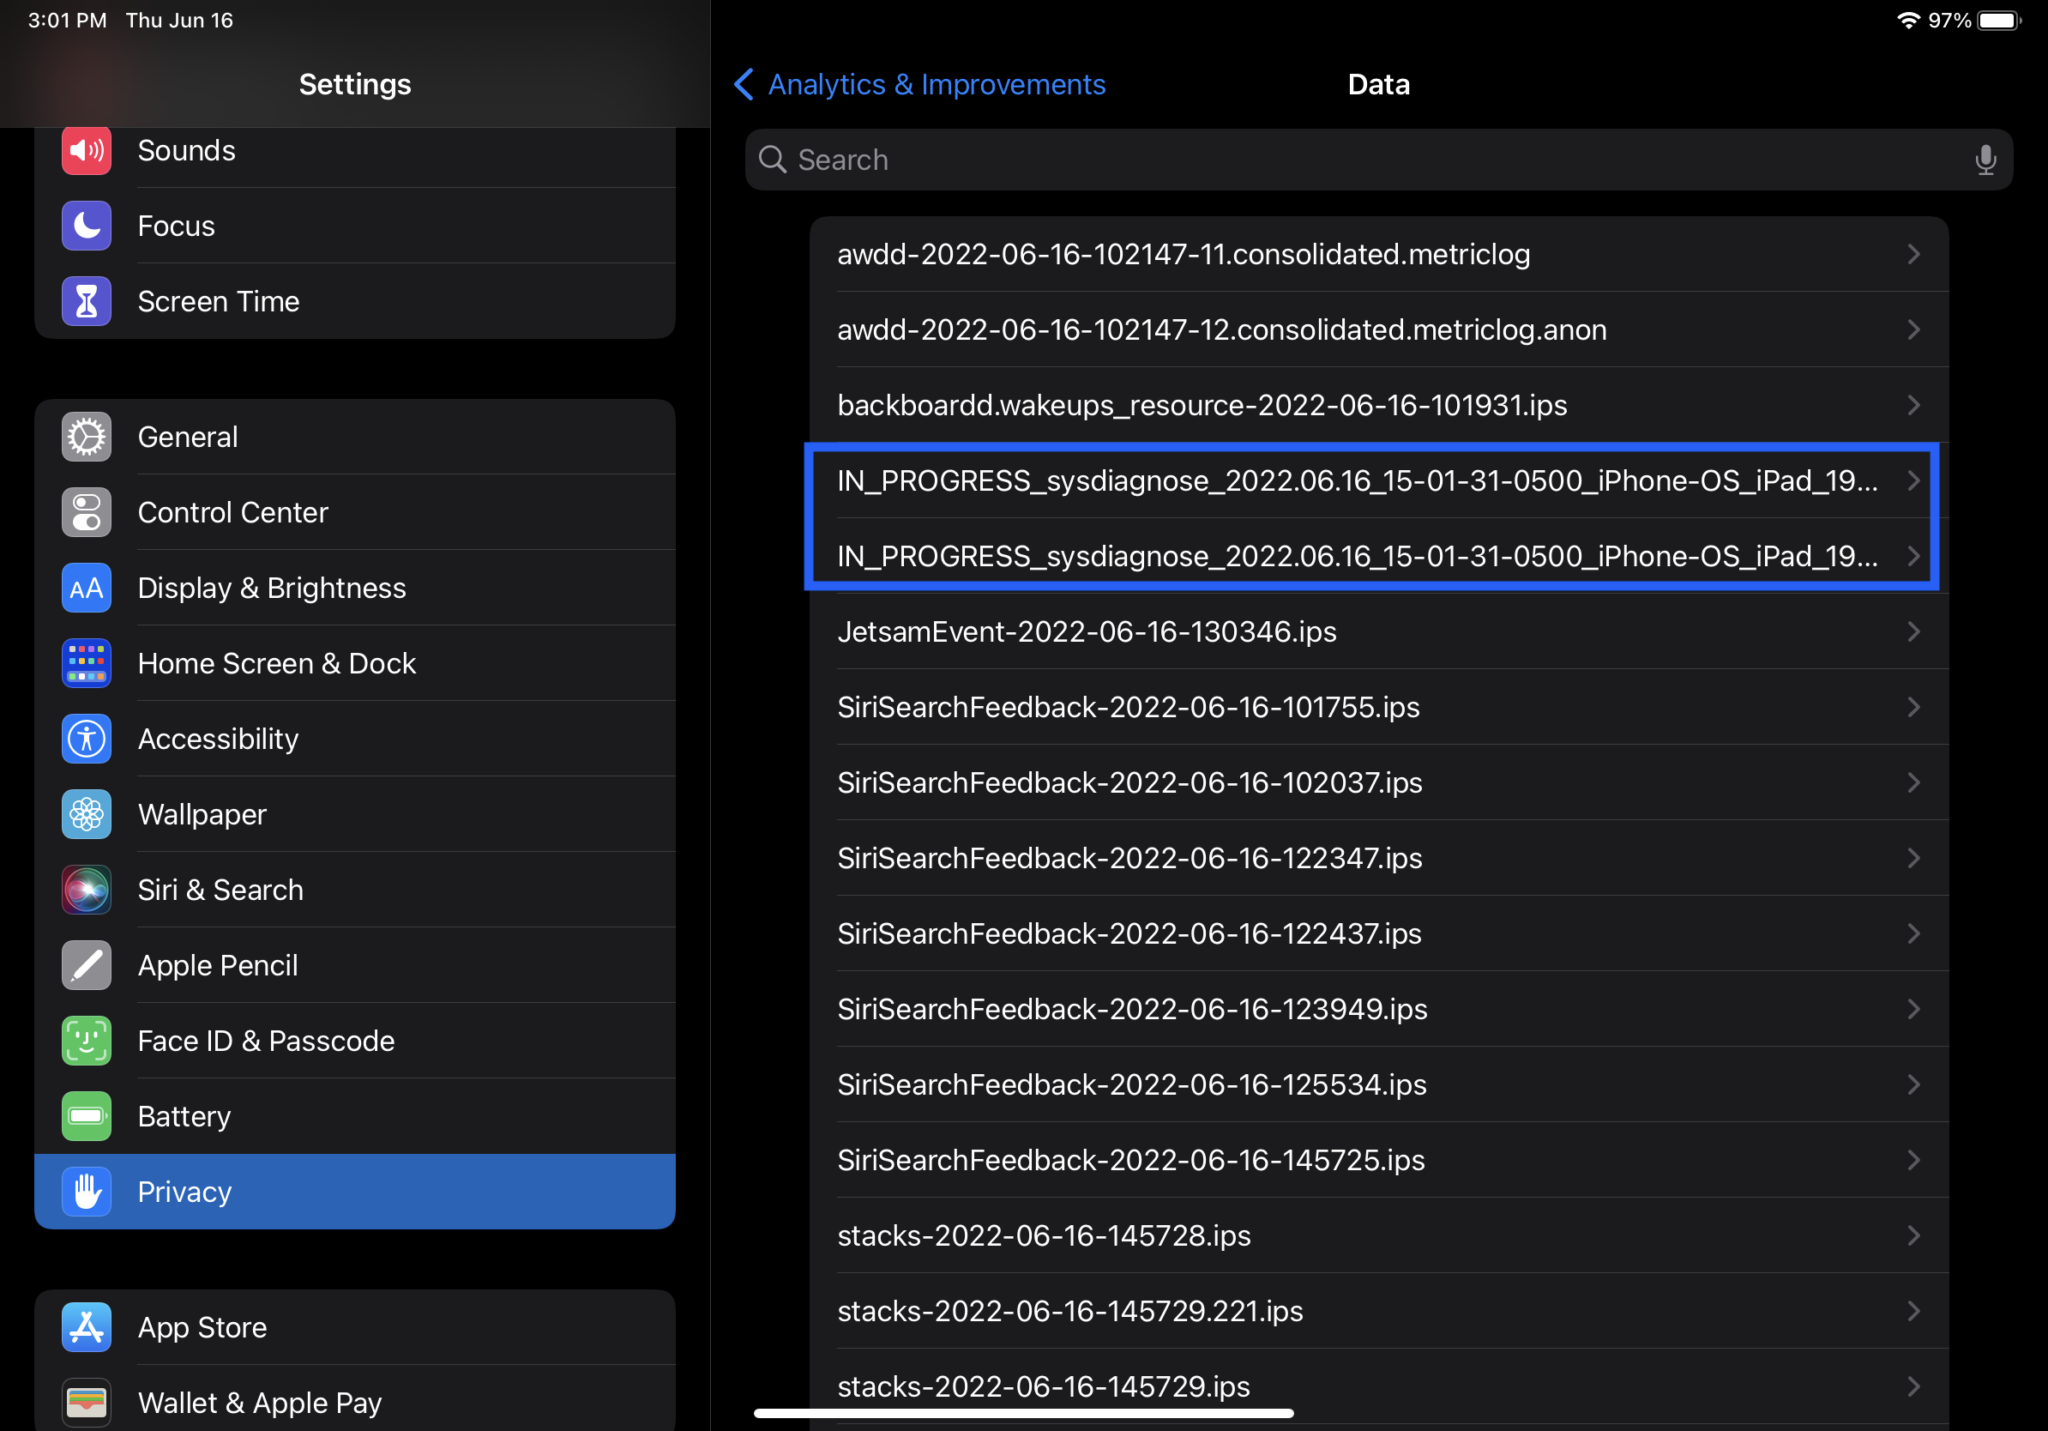This screenshot has height=1431, width=2048.
Task: Tap the App Store icon
Action: coord(87,1327)
